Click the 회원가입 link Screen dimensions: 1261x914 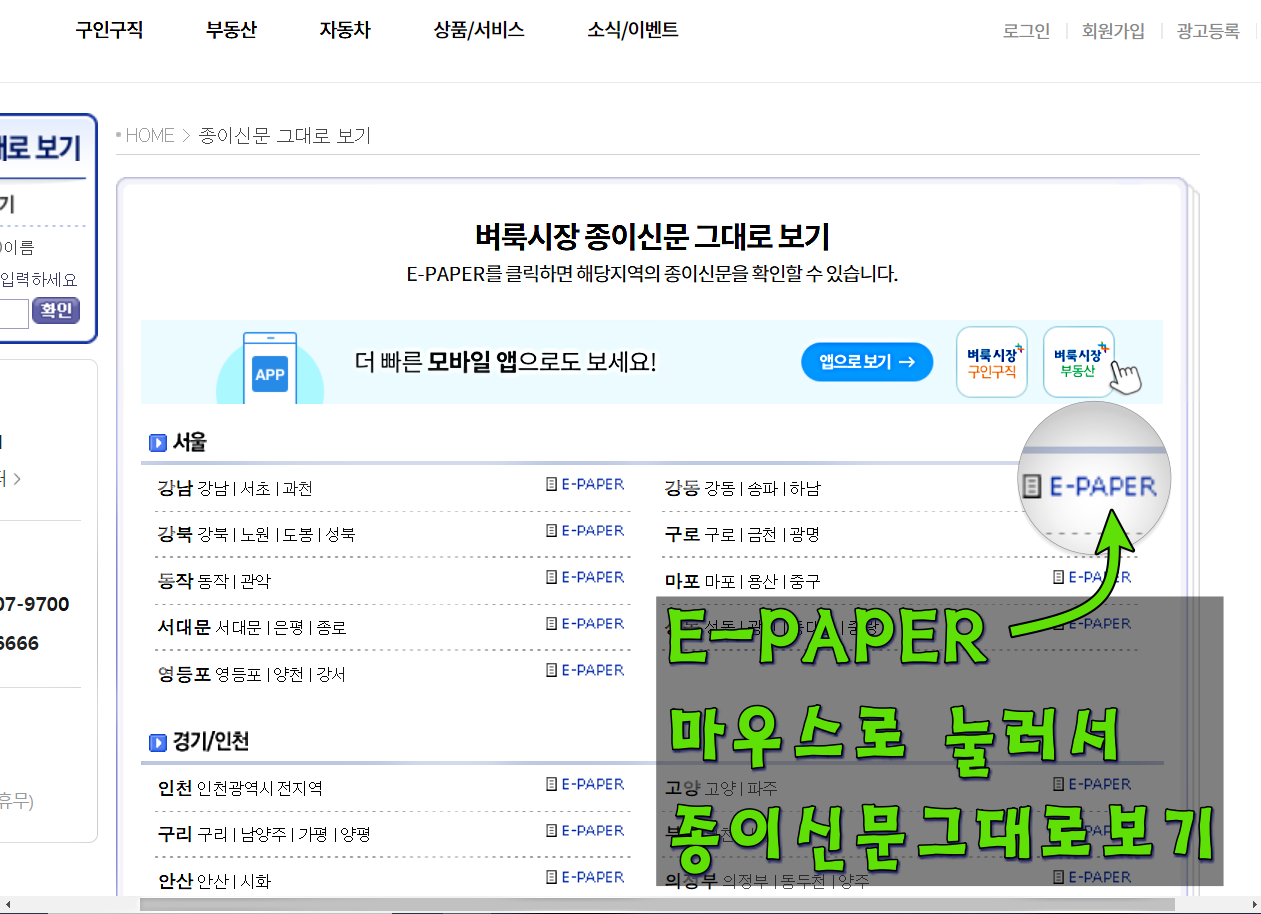1113,31
